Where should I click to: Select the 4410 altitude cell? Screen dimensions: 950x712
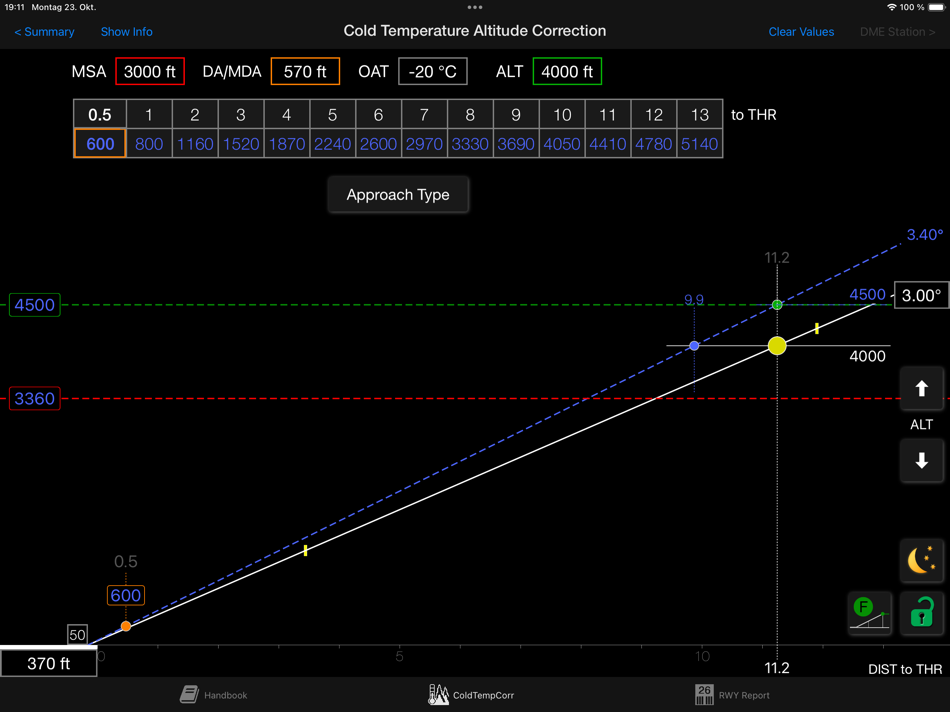(x=608, y=144)
